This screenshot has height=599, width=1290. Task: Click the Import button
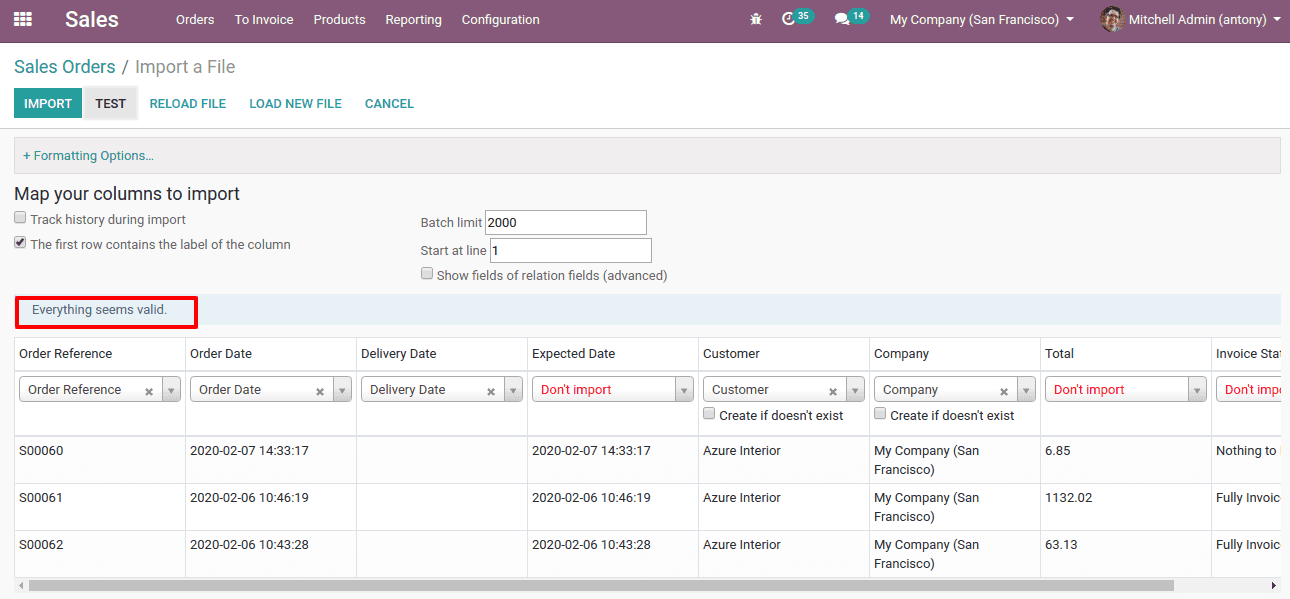click(48, 103)
